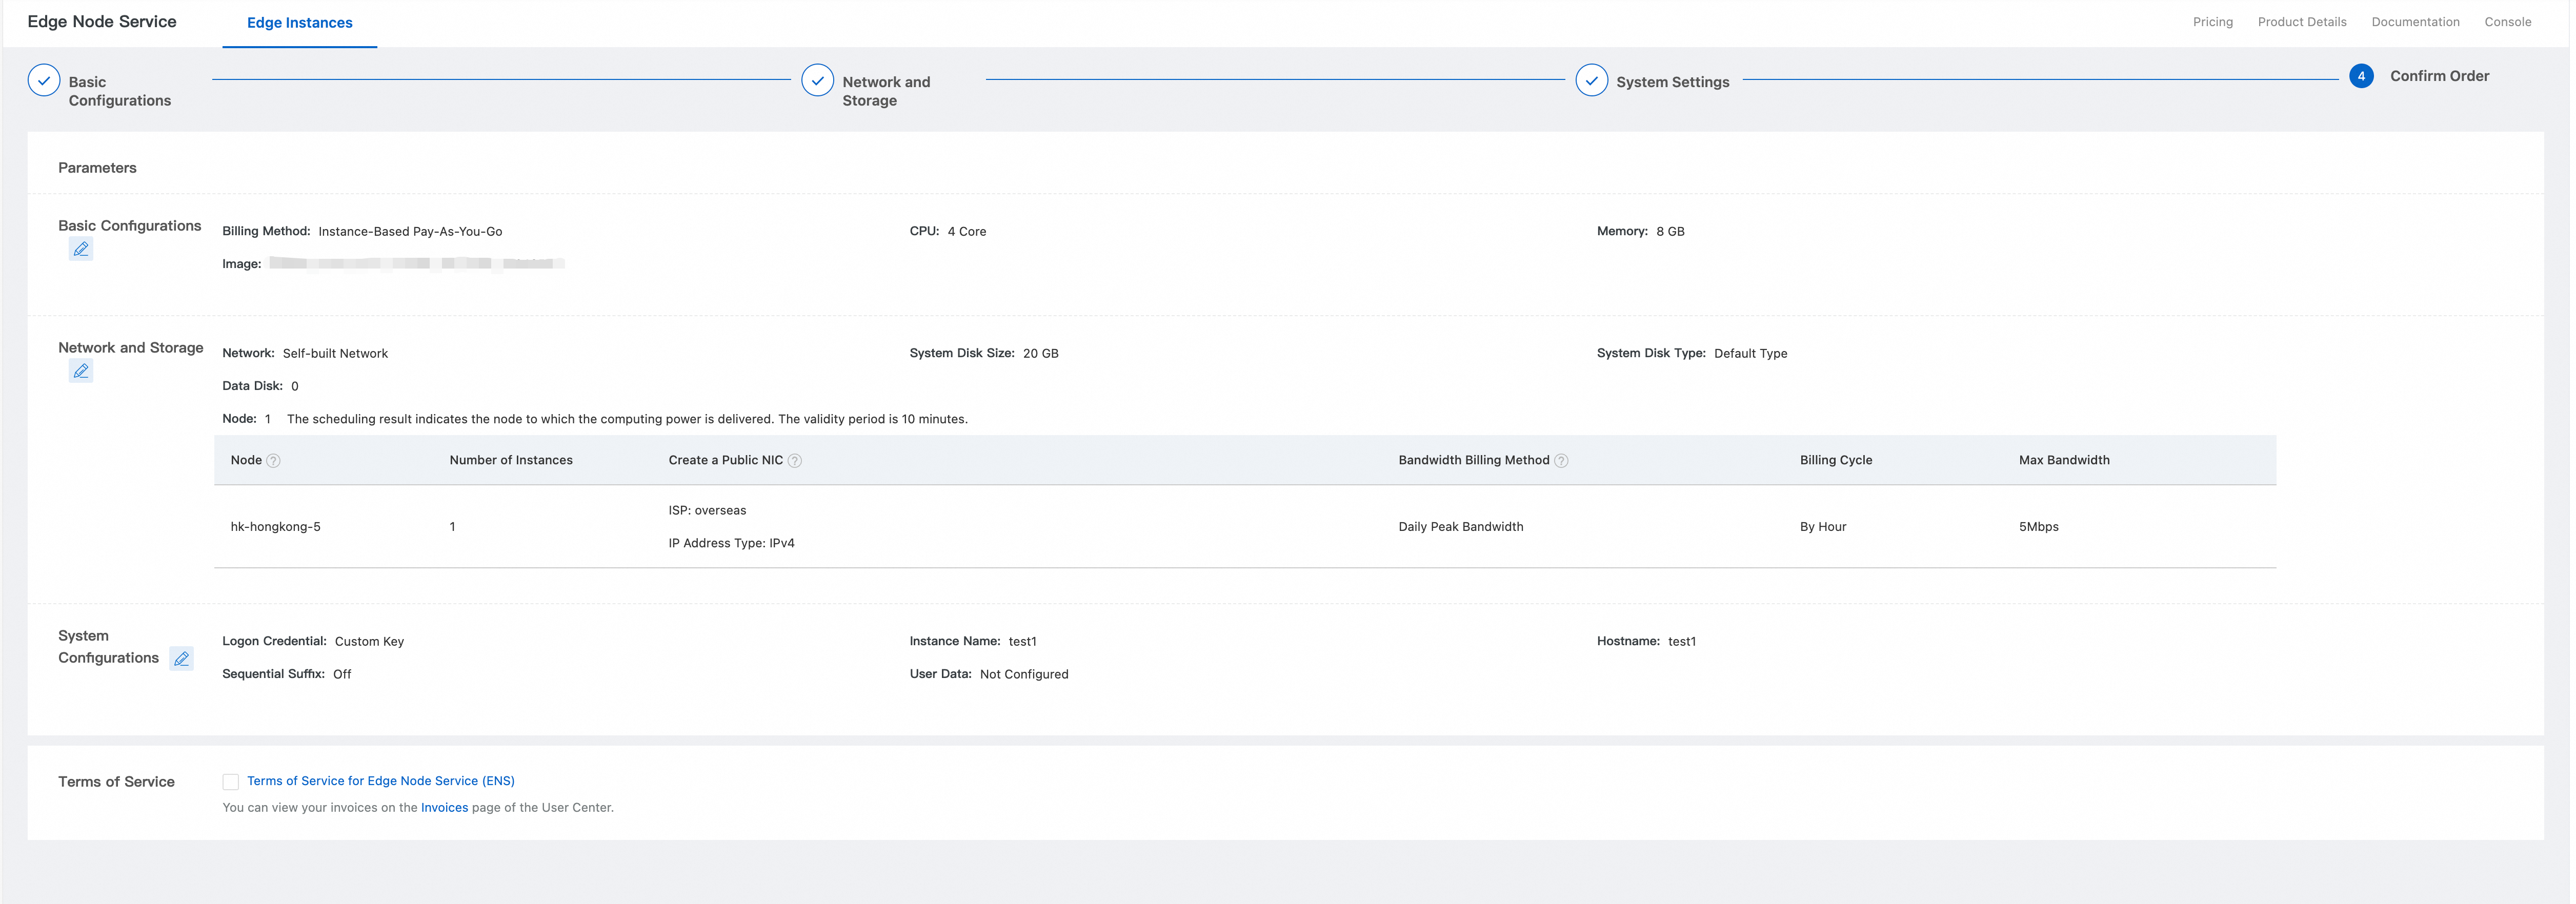
Task: Click the Confirm Order step number 4
Action: (2361, 76)
